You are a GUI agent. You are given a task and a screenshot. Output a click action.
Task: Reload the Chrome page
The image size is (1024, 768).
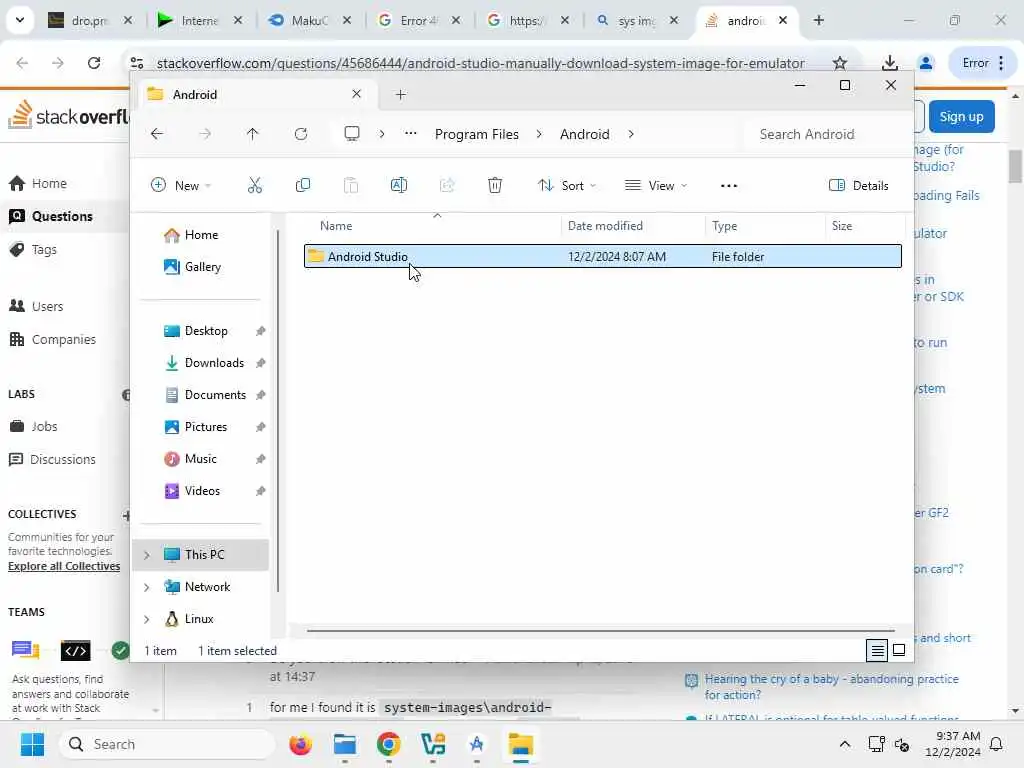coord(94,63)
